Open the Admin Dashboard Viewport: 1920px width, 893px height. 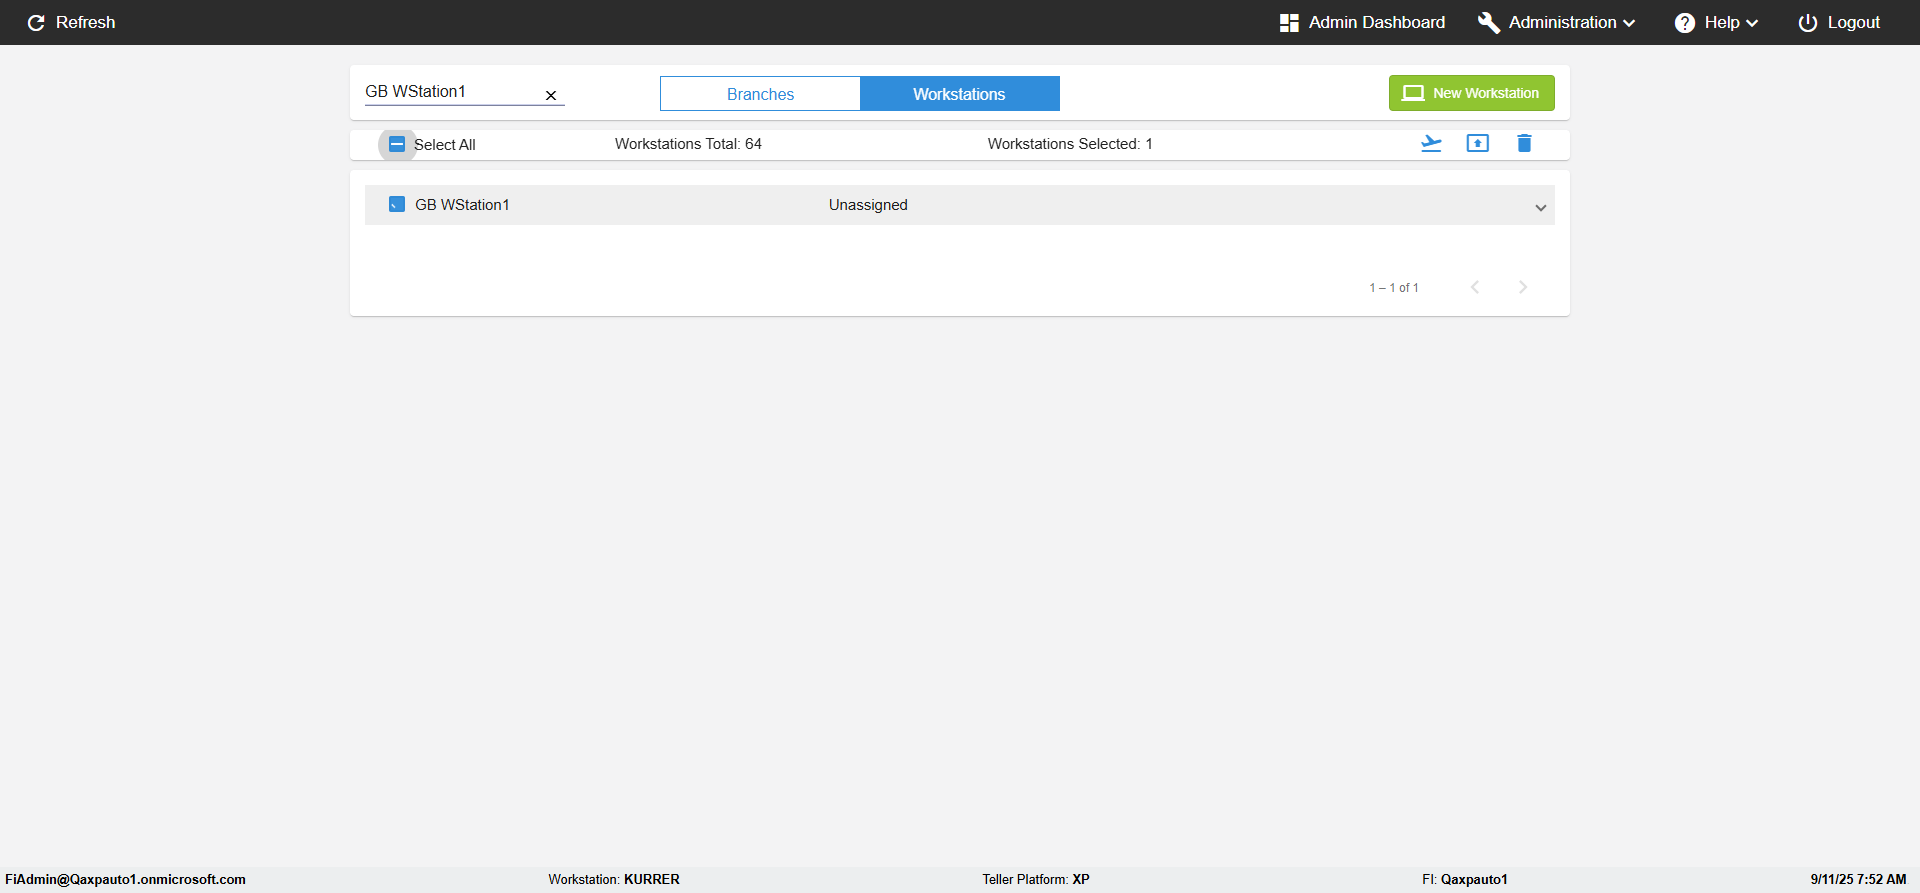[1362, 22]
